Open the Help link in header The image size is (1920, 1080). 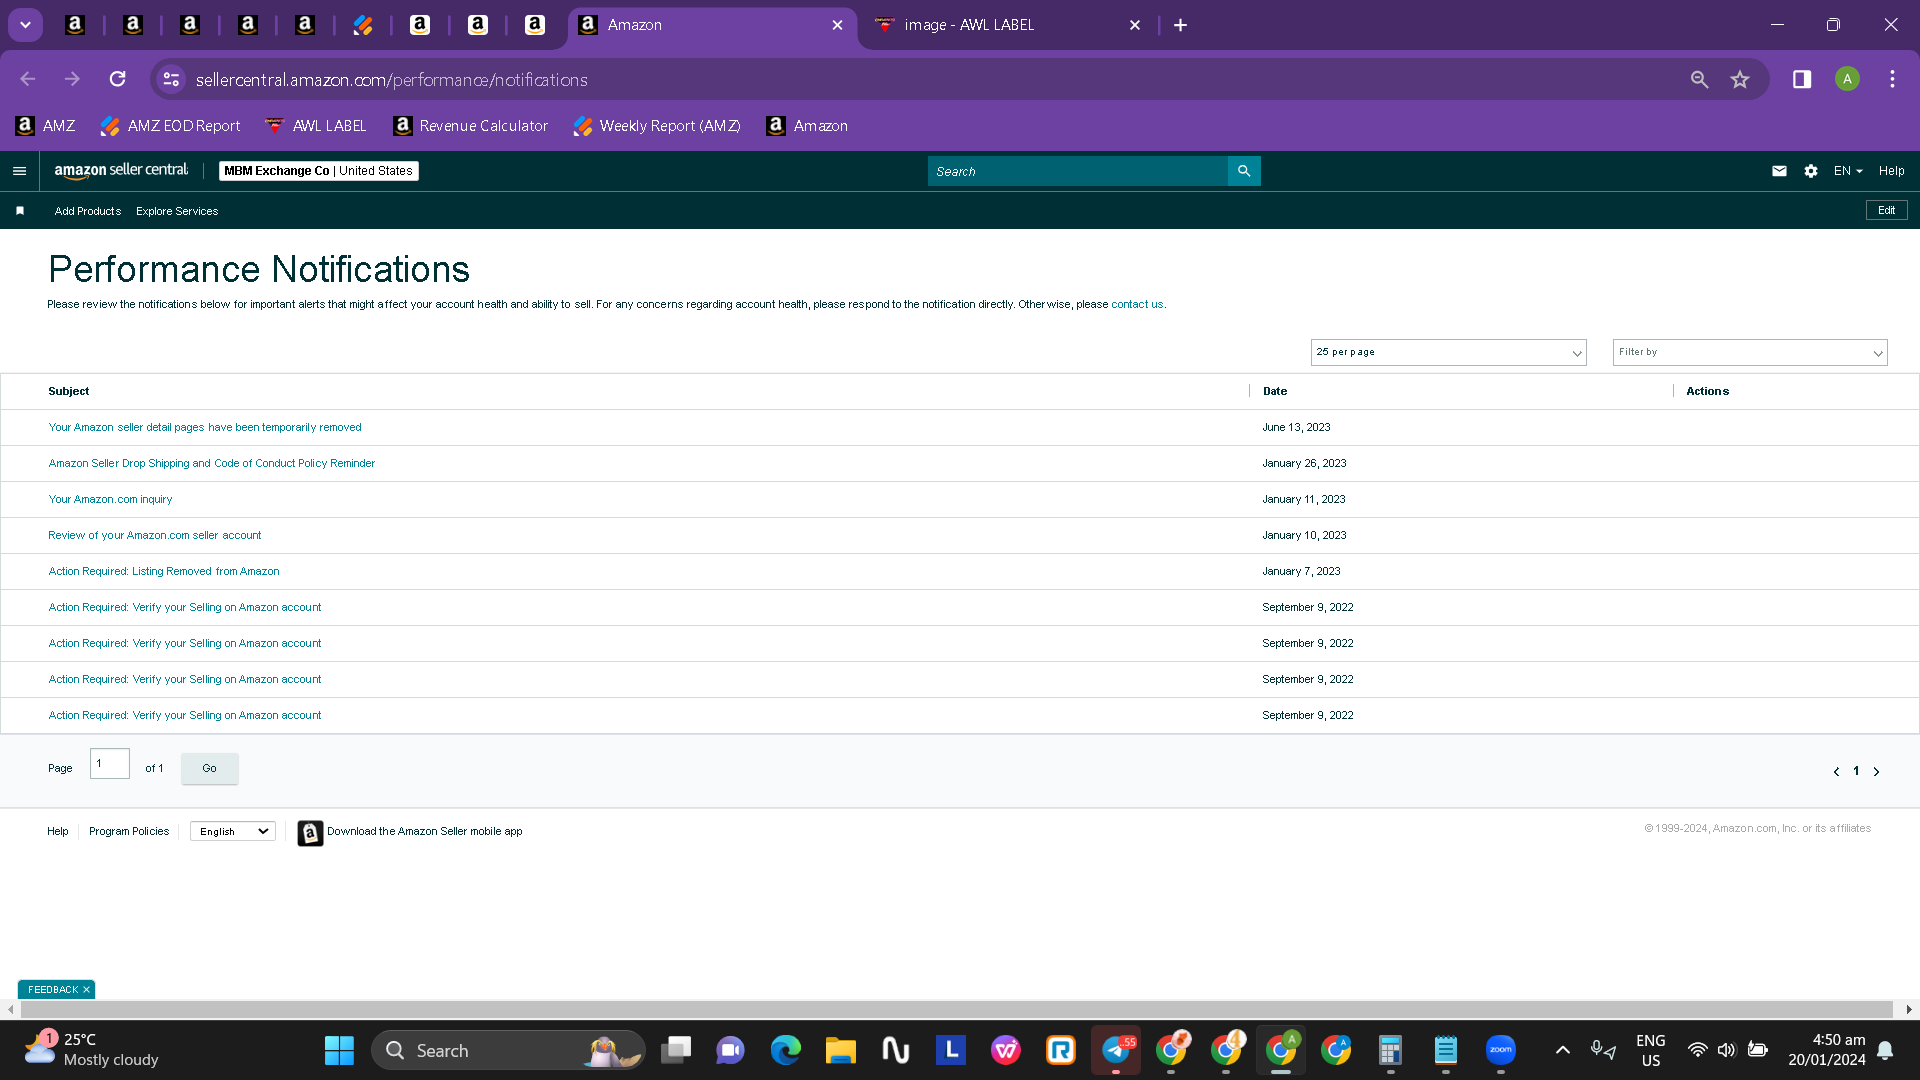point(1892,171)
